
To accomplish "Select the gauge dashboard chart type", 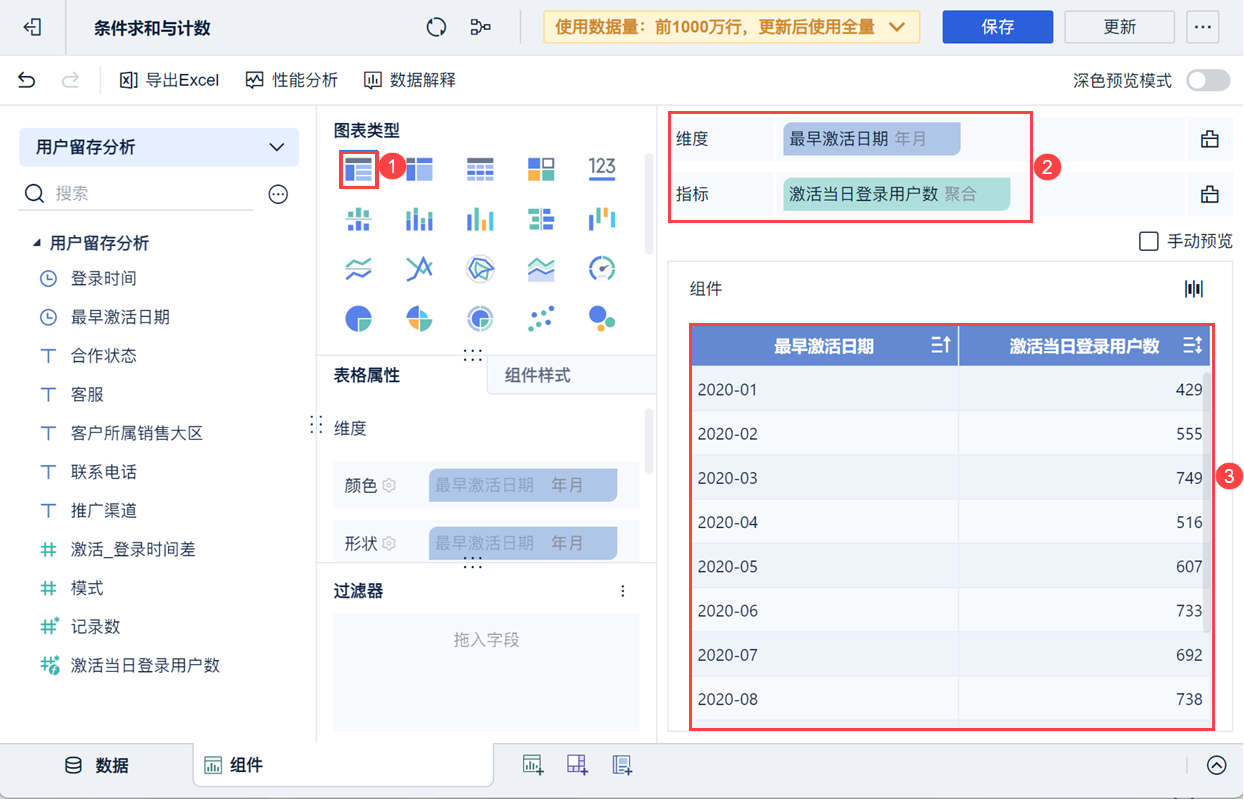I will [602, 268].
